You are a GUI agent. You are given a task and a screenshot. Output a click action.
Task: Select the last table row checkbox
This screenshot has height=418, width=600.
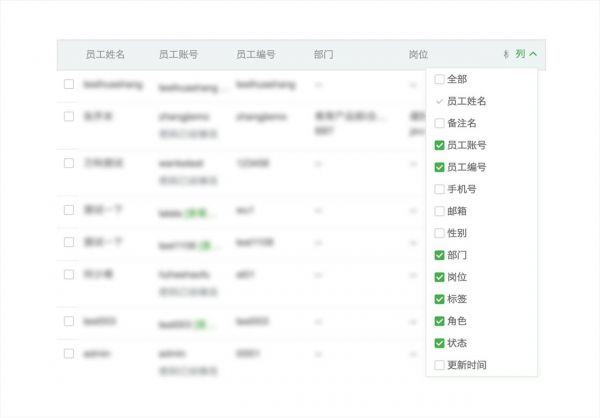click(x=69, y=353)
